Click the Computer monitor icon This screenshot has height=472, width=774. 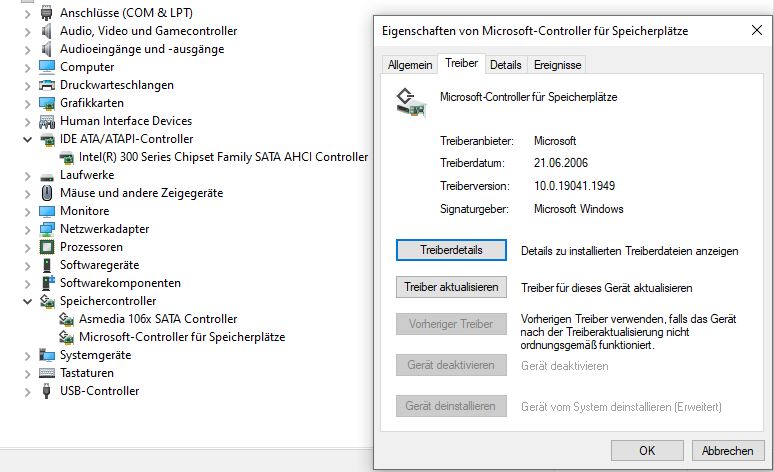tap(46, 67)
